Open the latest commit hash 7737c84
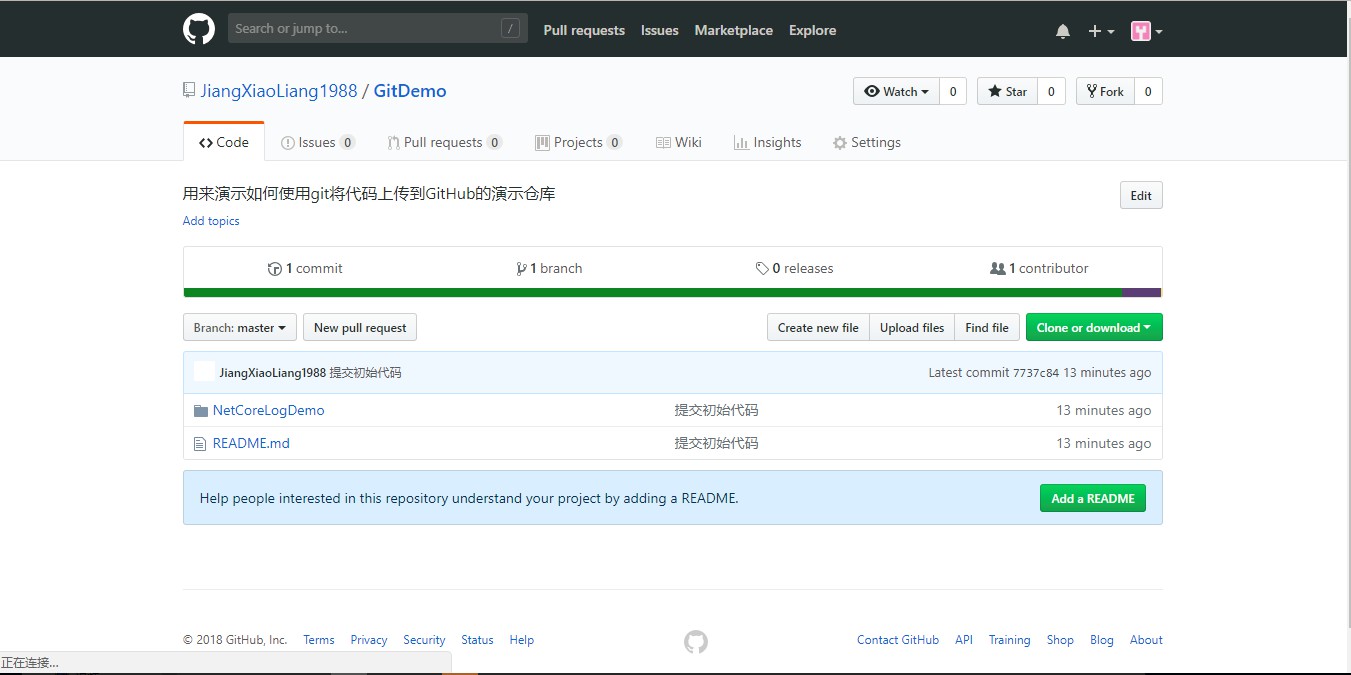1351x675 pixels. click(x=1035, y=373)
